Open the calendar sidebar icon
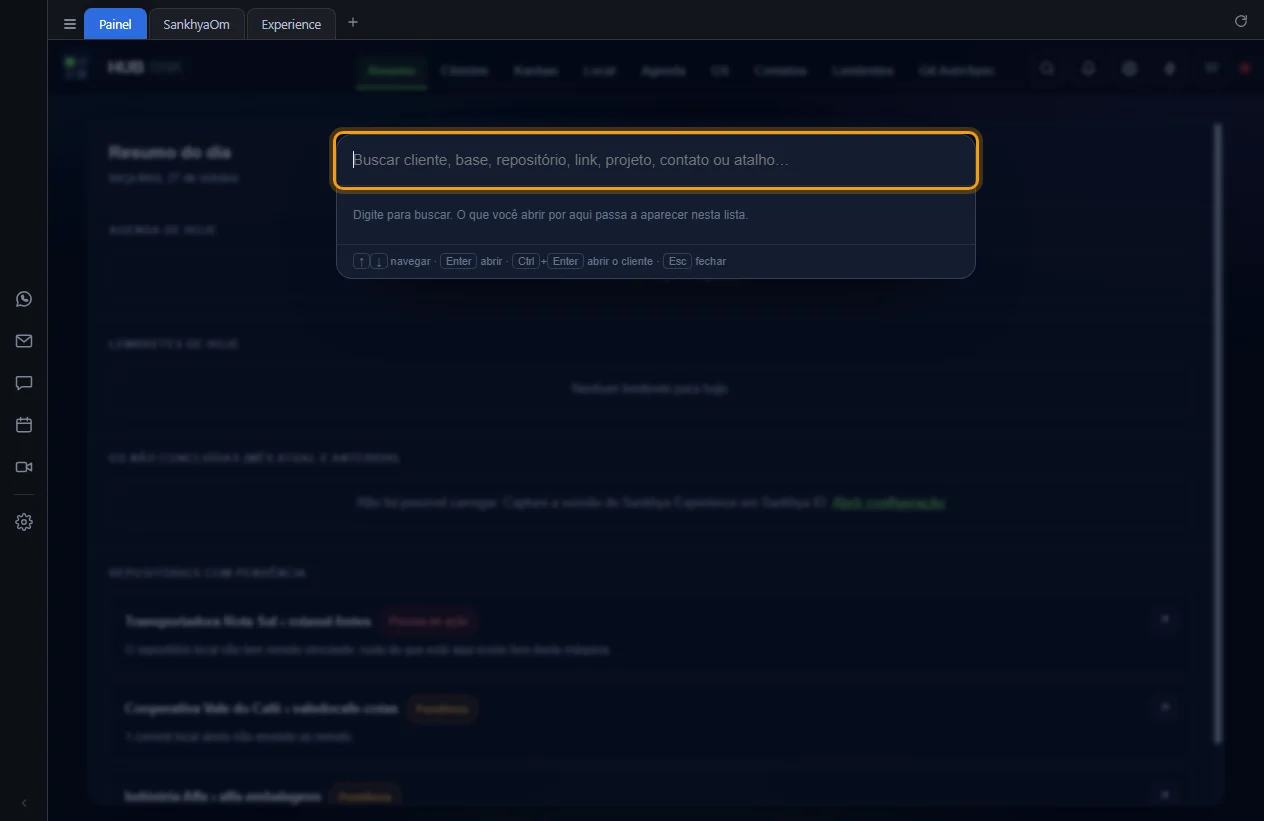 coord(24,425)
